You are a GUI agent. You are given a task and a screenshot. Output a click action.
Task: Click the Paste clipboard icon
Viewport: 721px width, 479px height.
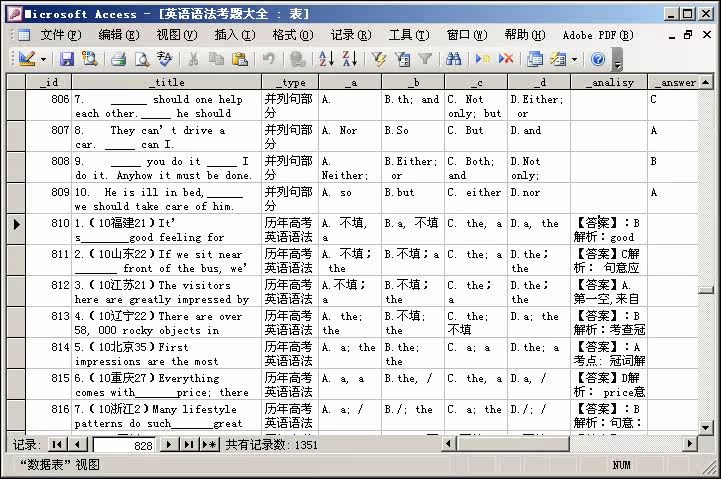240,59
